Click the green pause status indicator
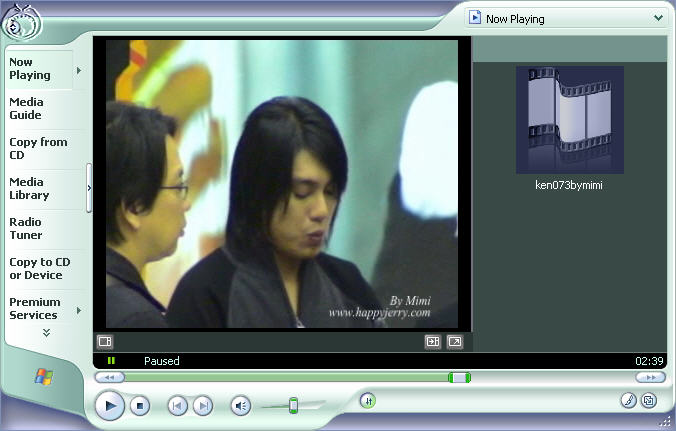Image resolution: width=676 pixels, height=431 pixels. [x=111, y=361]
